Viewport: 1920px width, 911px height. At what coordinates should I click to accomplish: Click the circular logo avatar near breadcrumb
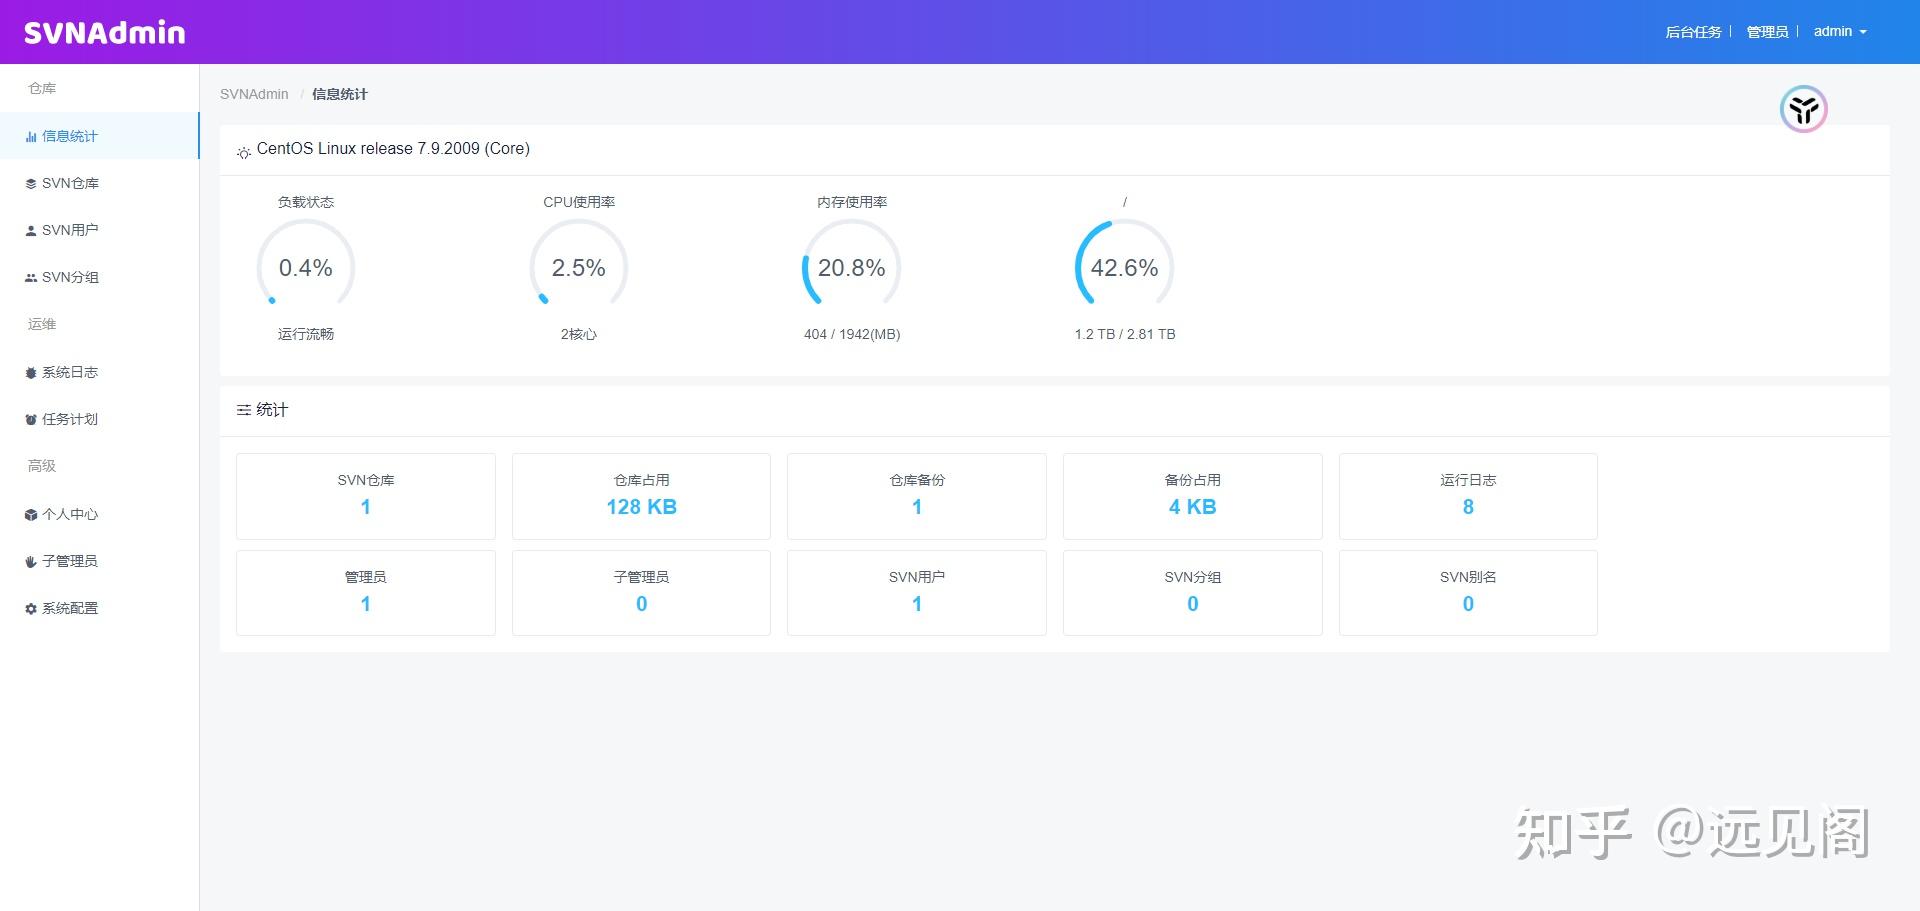(x=1802, y=109)
